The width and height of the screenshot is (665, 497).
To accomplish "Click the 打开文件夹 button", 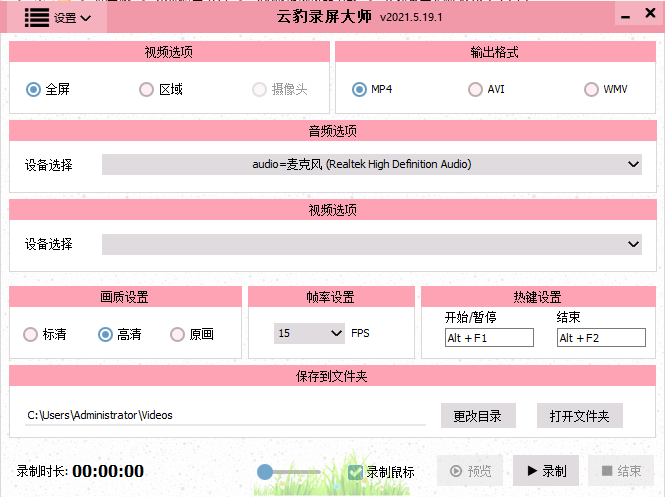I will point(579,416).
